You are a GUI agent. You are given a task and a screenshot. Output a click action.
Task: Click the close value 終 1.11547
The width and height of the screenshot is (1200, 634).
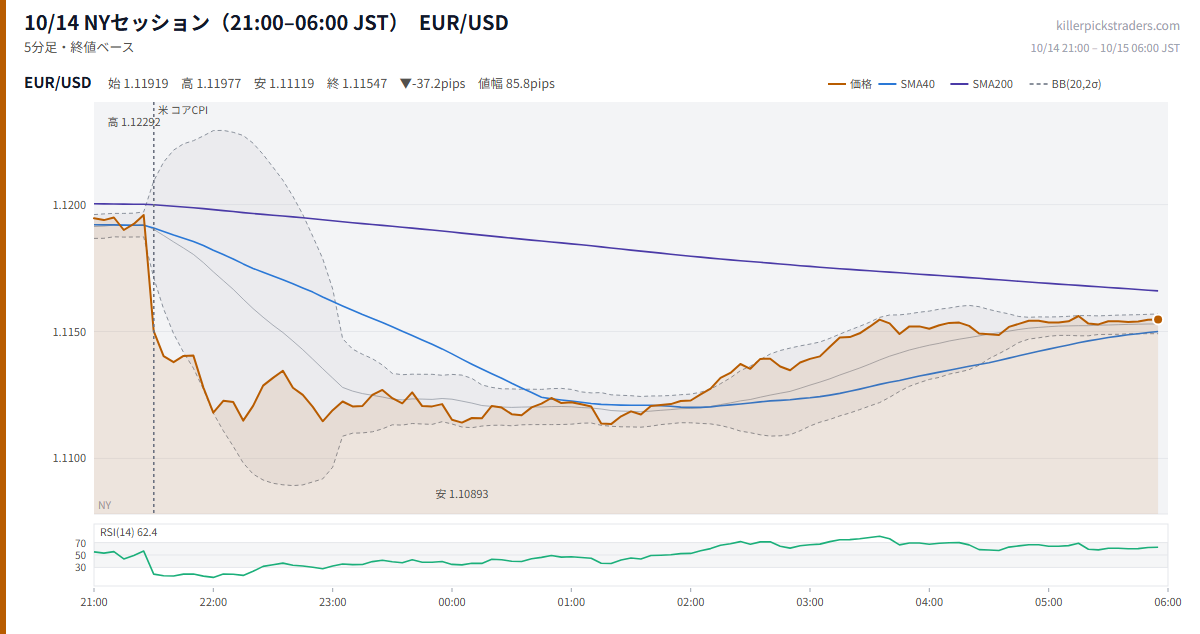(x=357, y=84)
